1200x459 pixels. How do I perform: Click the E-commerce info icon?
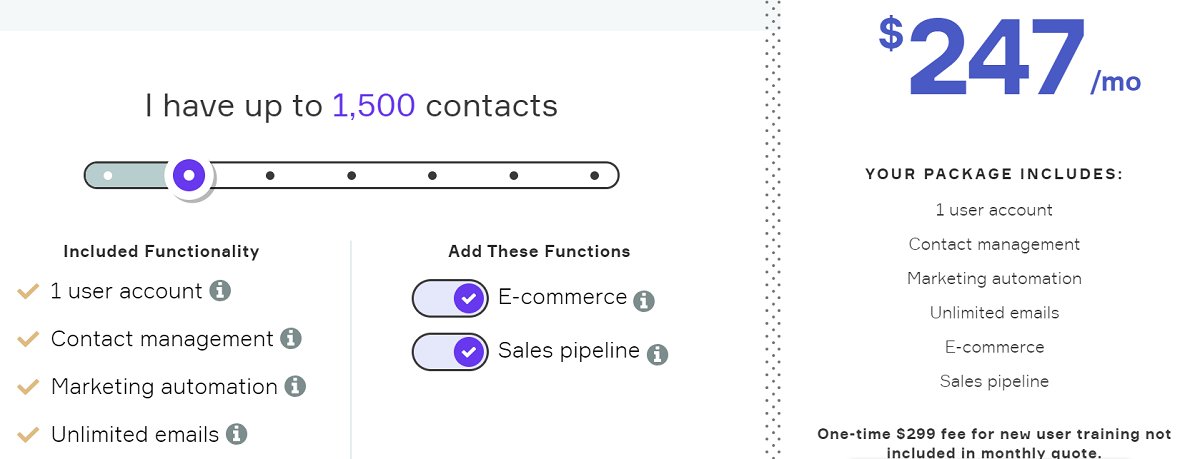pos(644,301)
